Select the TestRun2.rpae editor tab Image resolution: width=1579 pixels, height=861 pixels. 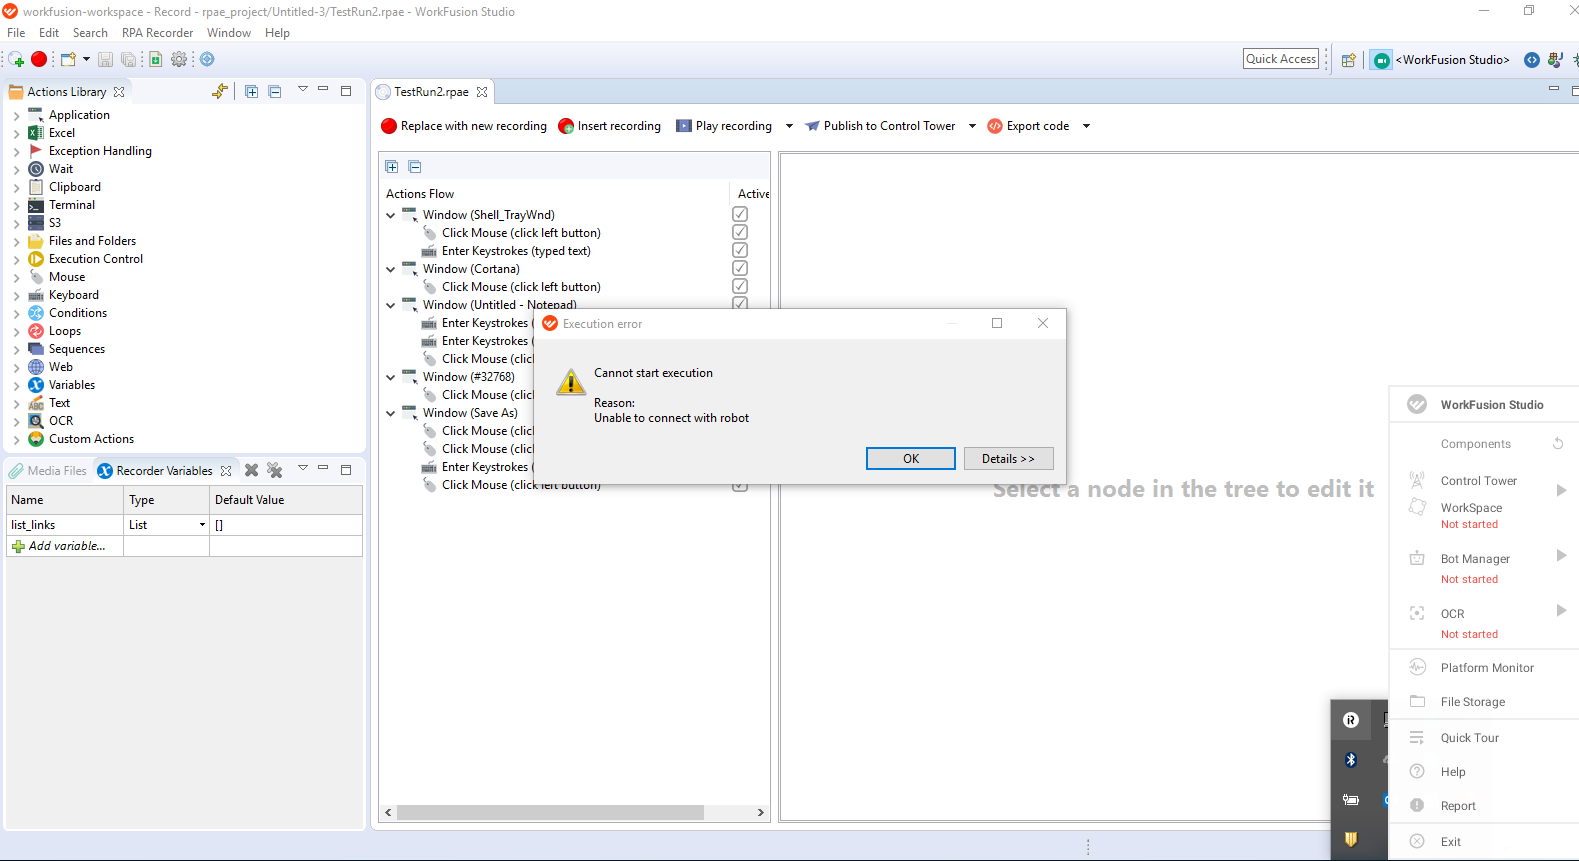(x=431, y=92)
